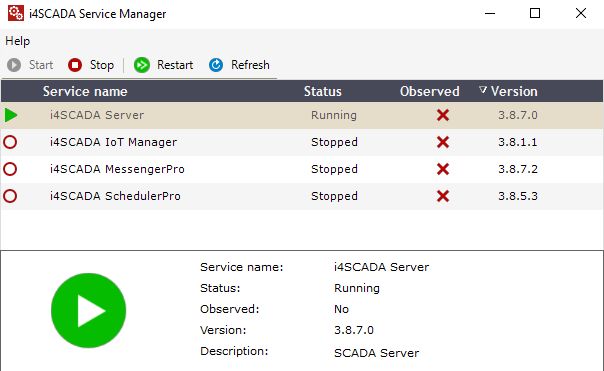Sort by Service name column header
This screenshot has width=604, height=371.
point(85,91)
